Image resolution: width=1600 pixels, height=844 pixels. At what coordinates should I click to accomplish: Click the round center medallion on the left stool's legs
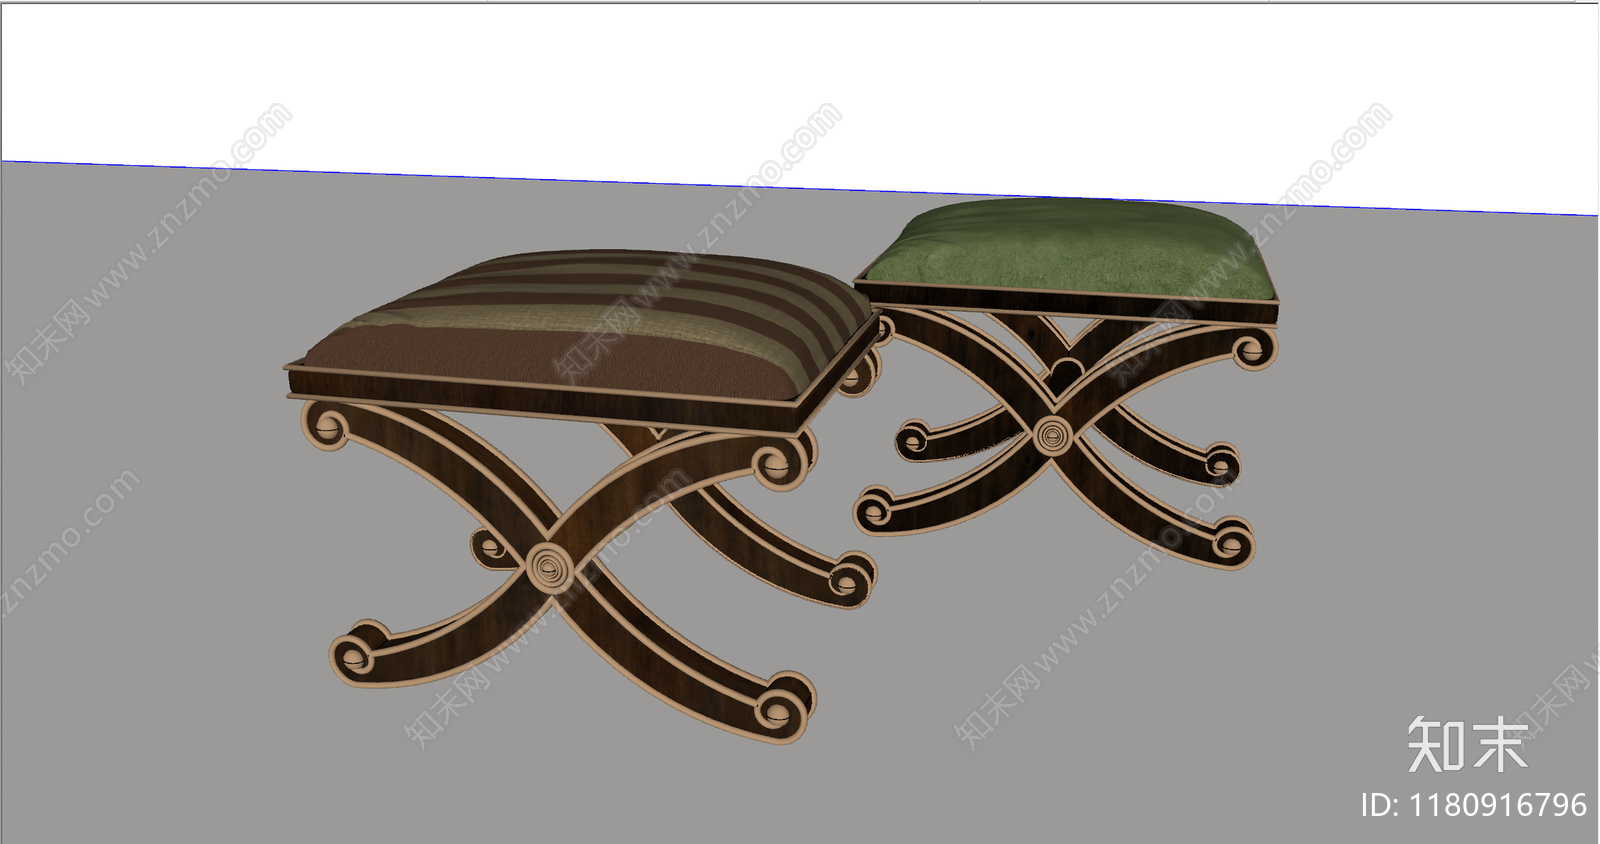(x=551, y=569)
